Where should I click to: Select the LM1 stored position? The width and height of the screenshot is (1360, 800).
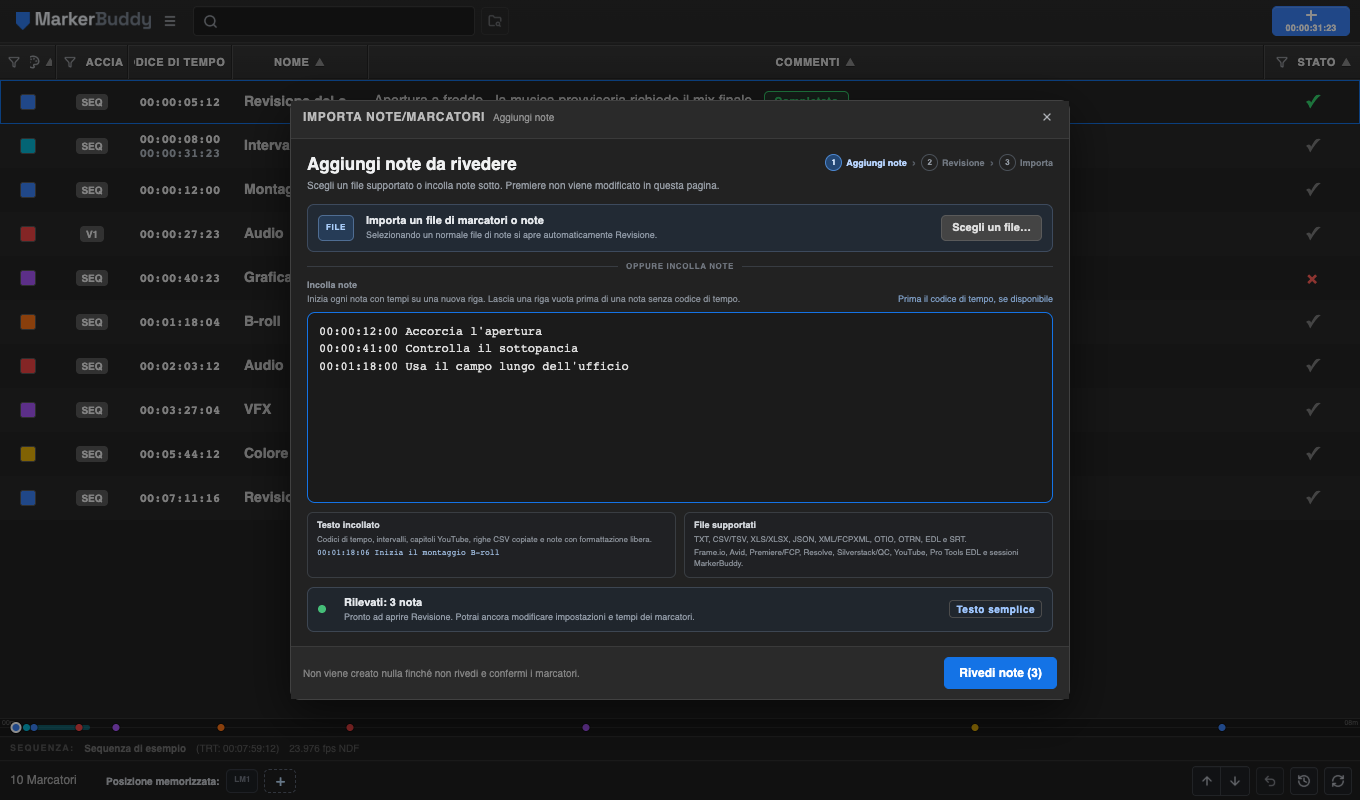click(241, 780)
